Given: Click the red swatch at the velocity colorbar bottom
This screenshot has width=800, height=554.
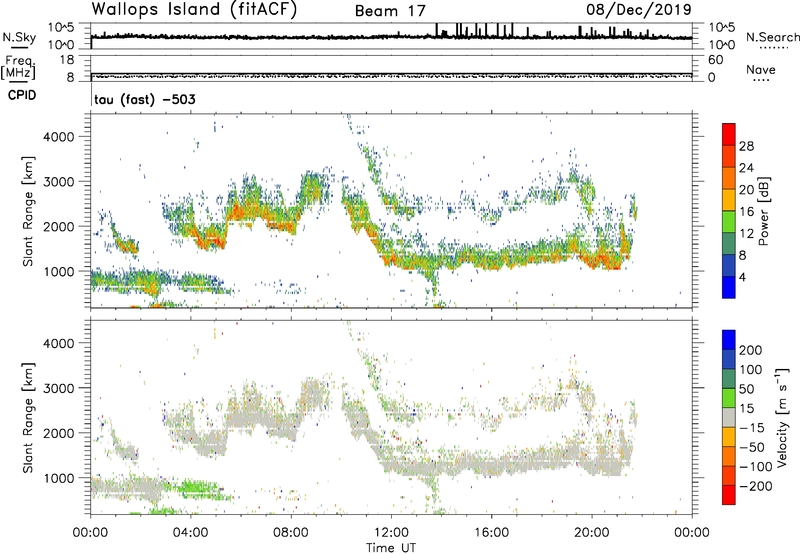Looking at the screenshot, I should point(729,495).
